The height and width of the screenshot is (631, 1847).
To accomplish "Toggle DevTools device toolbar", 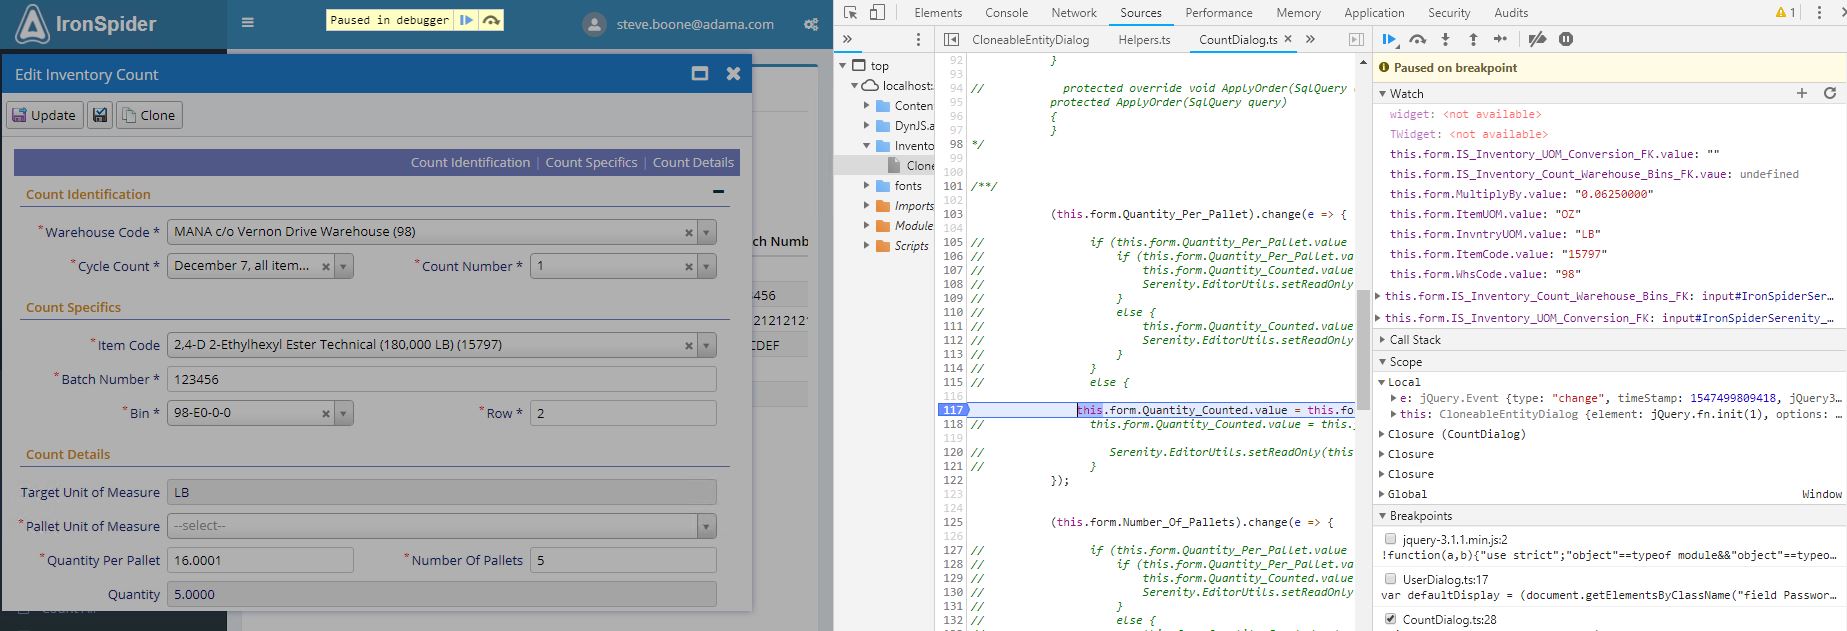I will [877, 13].
